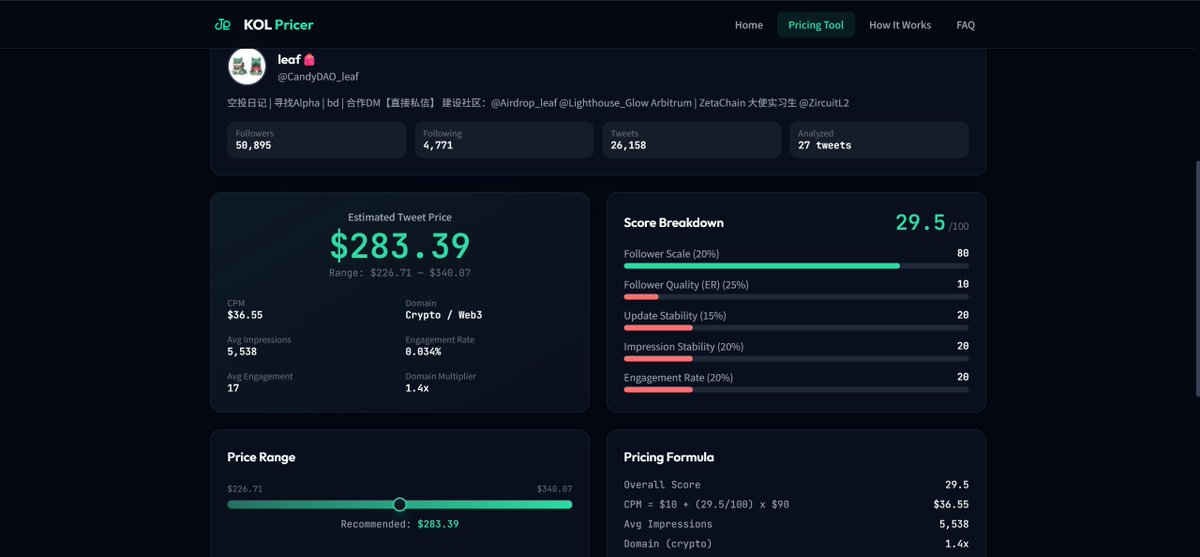
Task: Navigate to the FAQ page
Action: click(965, 25)
